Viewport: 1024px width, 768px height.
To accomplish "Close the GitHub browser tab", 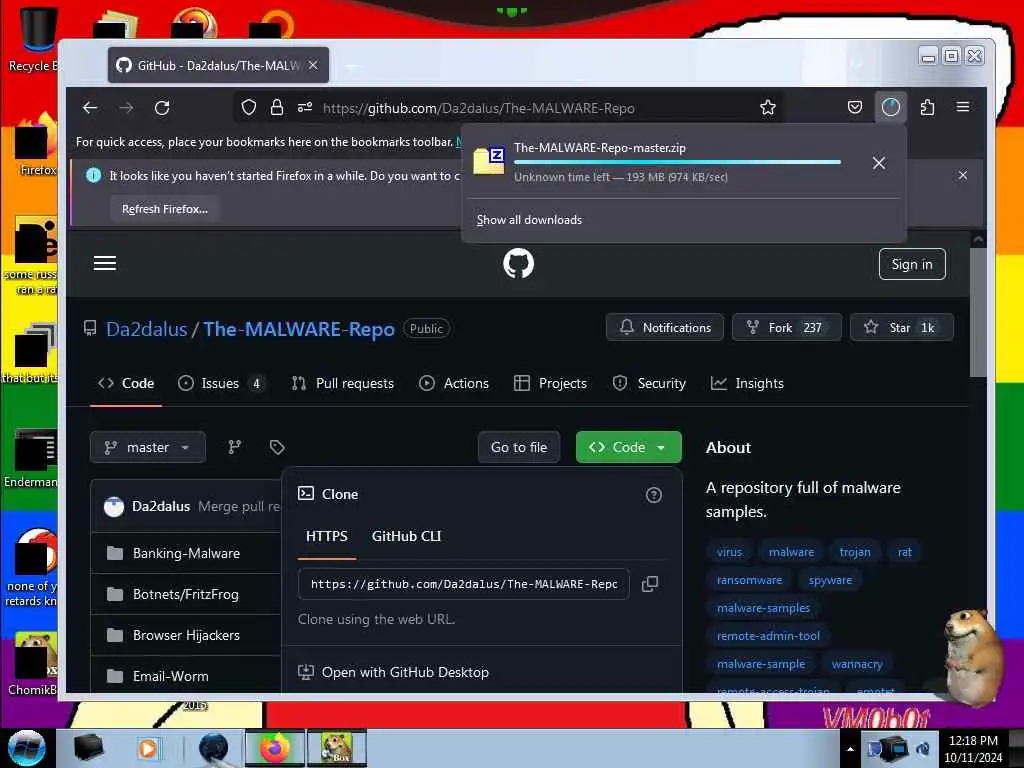I will tap(313, 65).
